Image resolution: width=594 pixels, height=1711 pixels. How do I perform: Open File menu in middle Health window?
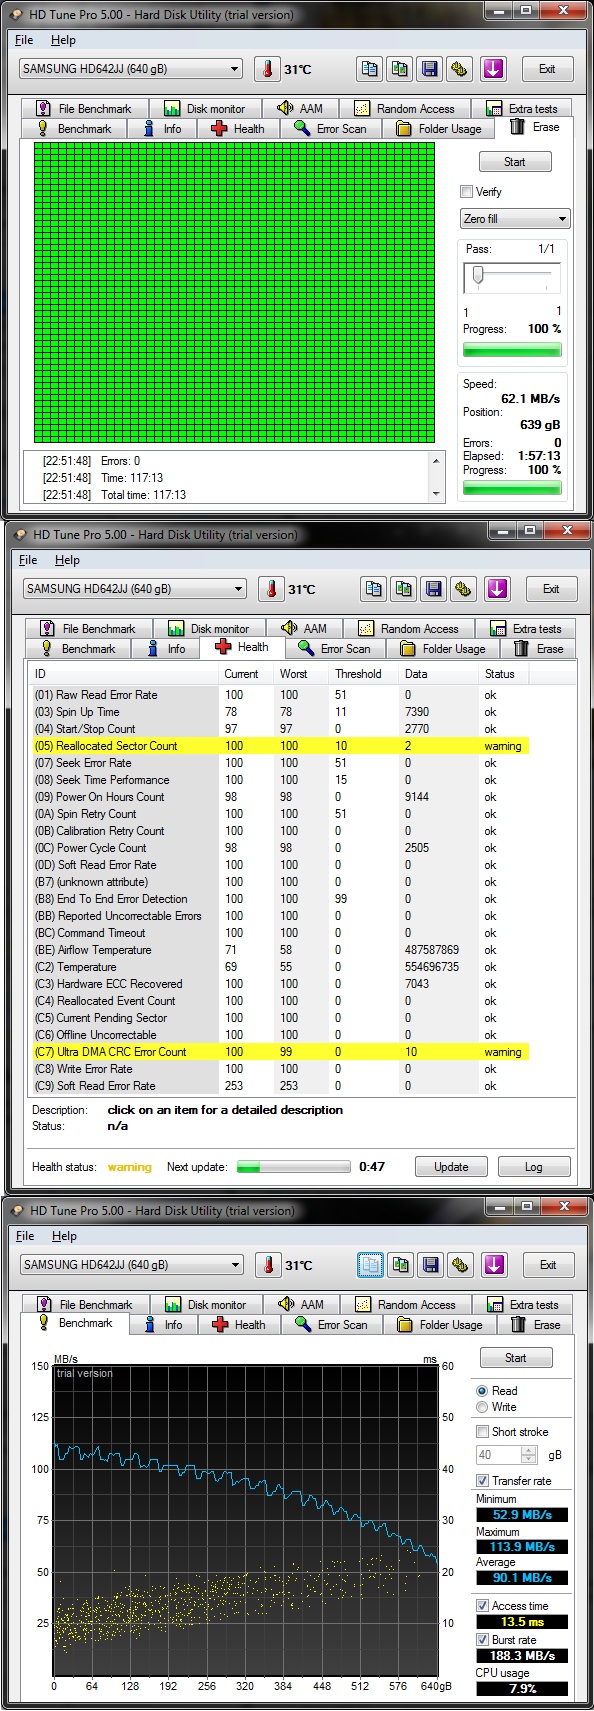pyautogui.click(x=28, y=560)
